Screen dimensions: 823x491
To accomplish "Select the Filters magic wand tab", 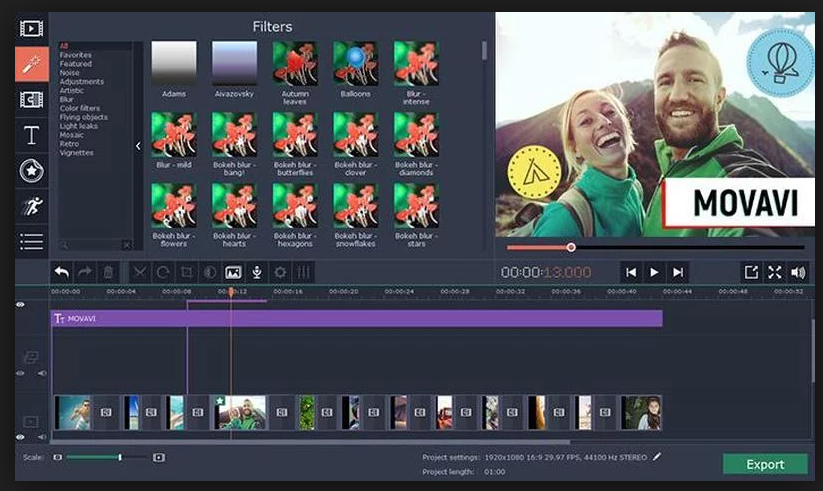I will [31, 64].
